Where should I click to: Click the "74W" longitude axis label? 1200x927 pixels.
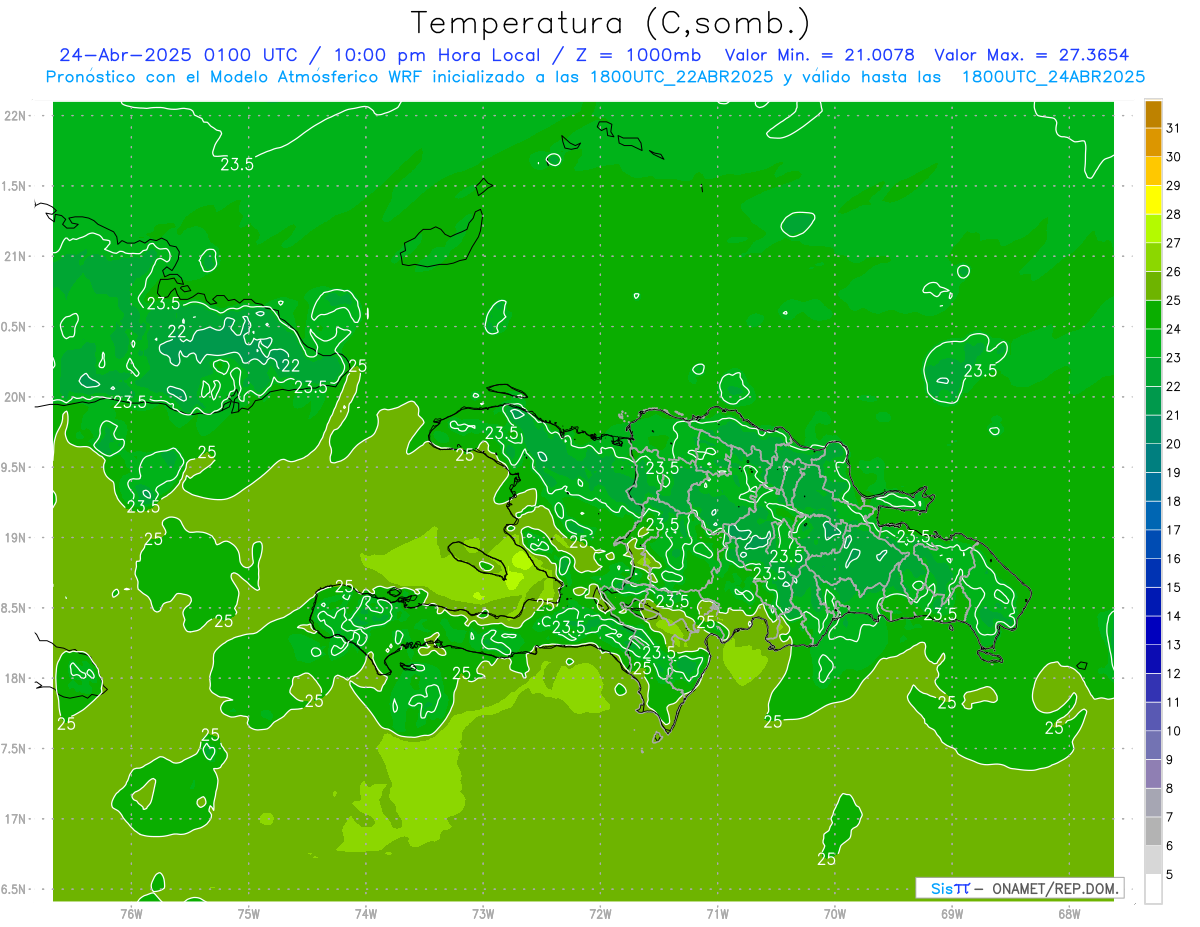(x=366, y=914)
